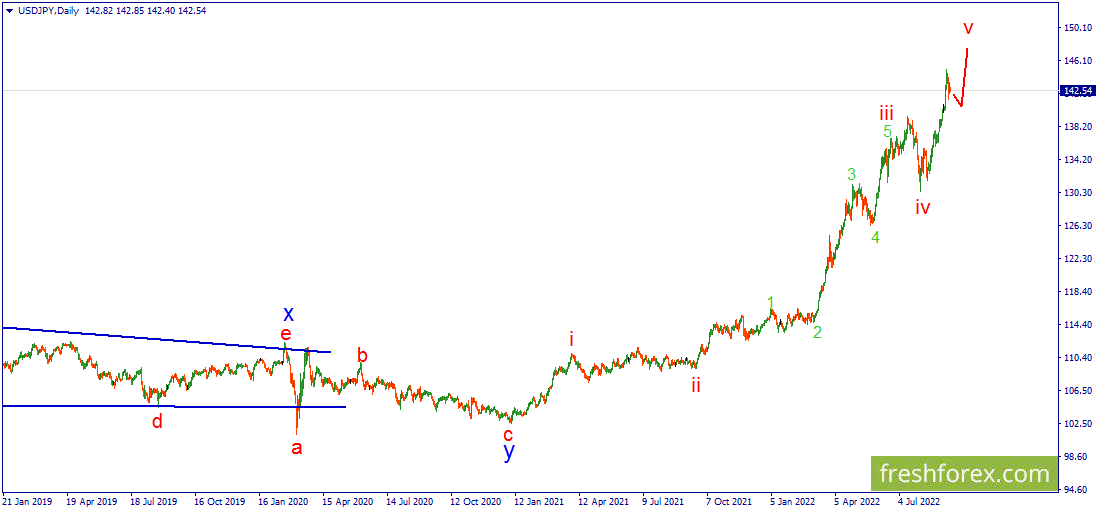The width and height of the screenshot is (1099, 513).
Task: Select the red wave a label
Action: pyautogui.click(x=296, y=448)
